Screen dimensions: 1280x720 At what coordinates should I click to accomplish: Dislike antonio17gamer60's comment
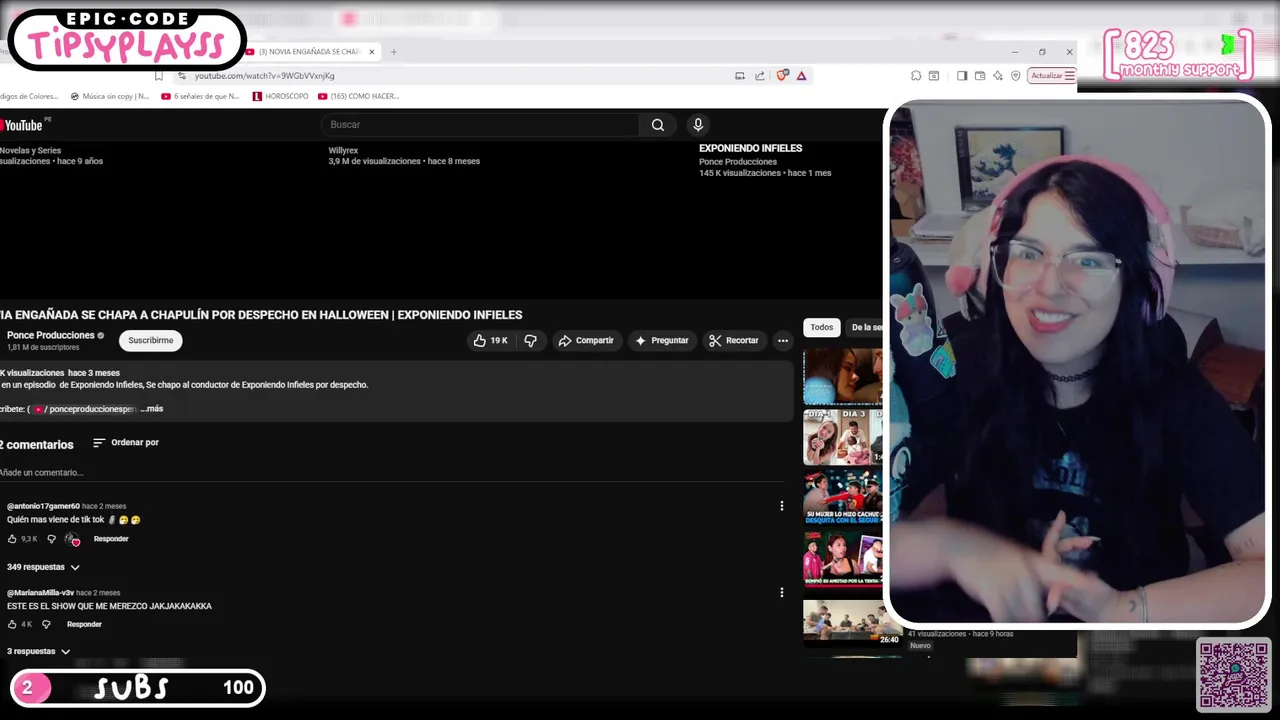click(52, 539)
